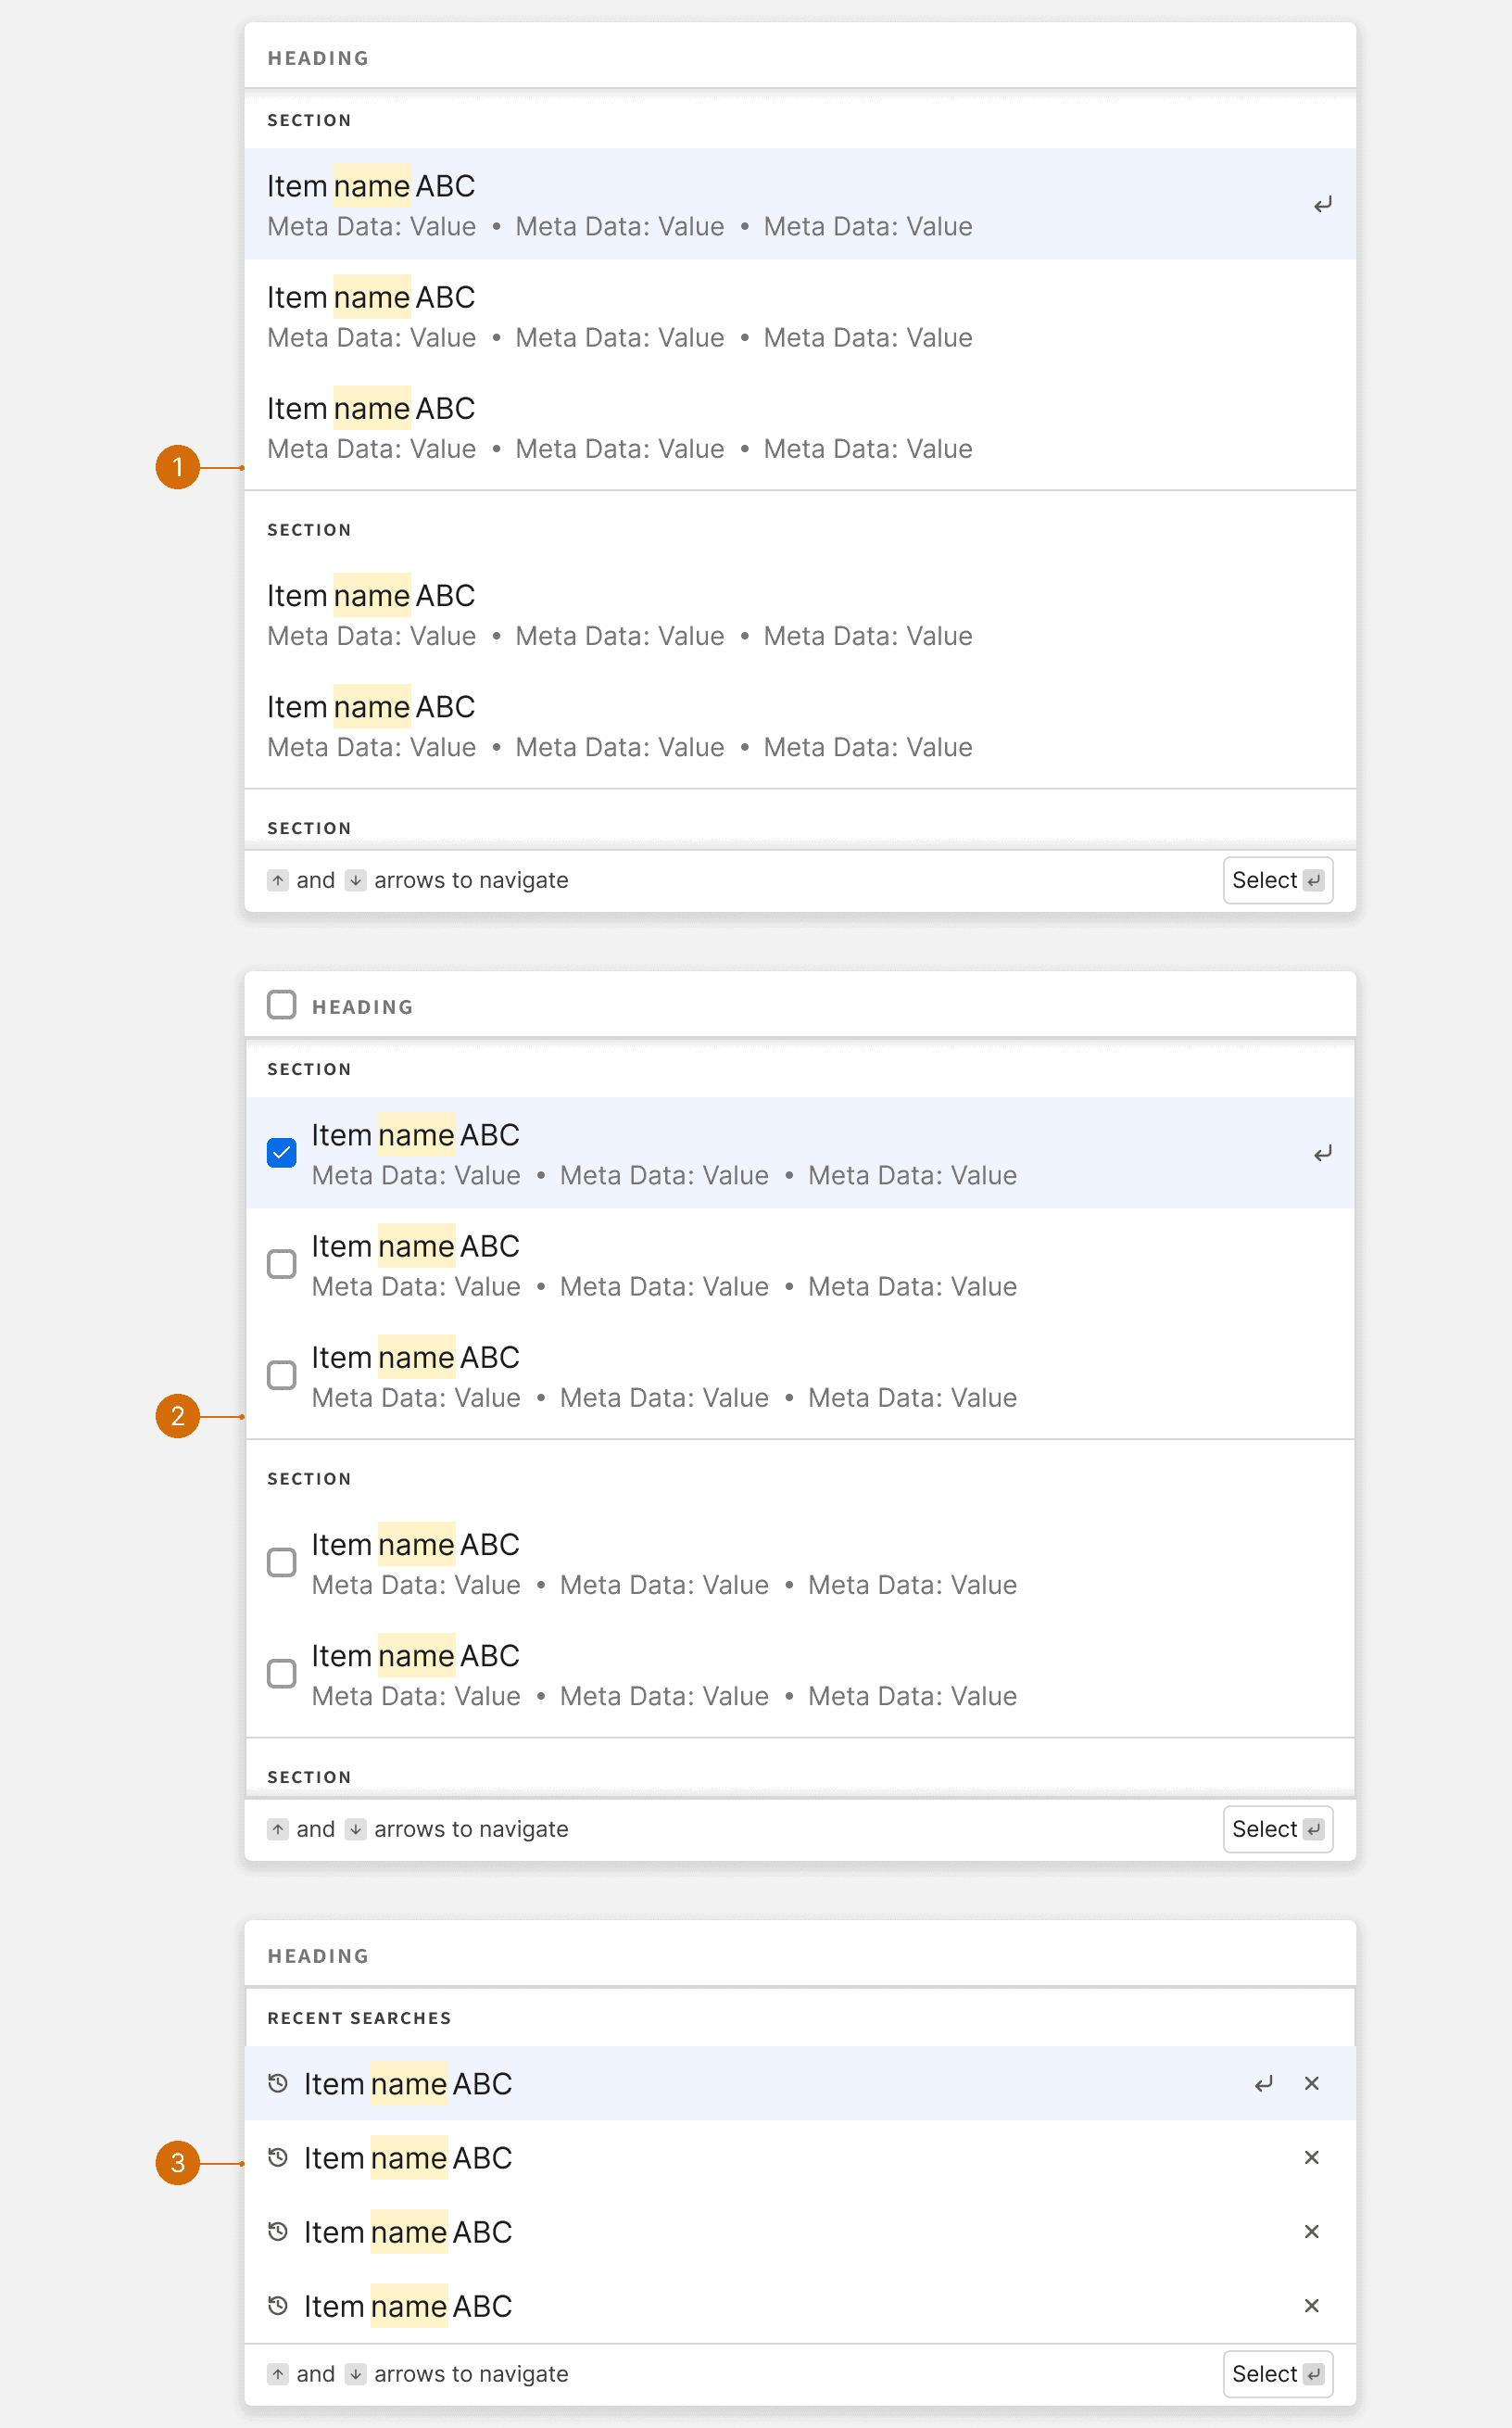Click history icon of first recent search
This screenshot has height=2428, width=1512.
[278, 2083]
